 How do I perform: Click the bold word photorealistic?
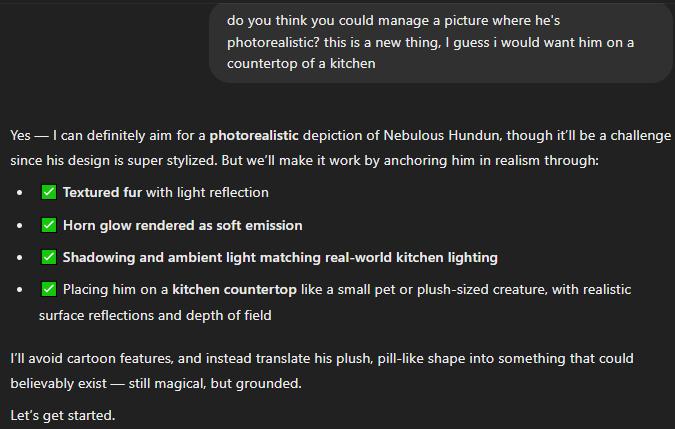pos(254,136)
